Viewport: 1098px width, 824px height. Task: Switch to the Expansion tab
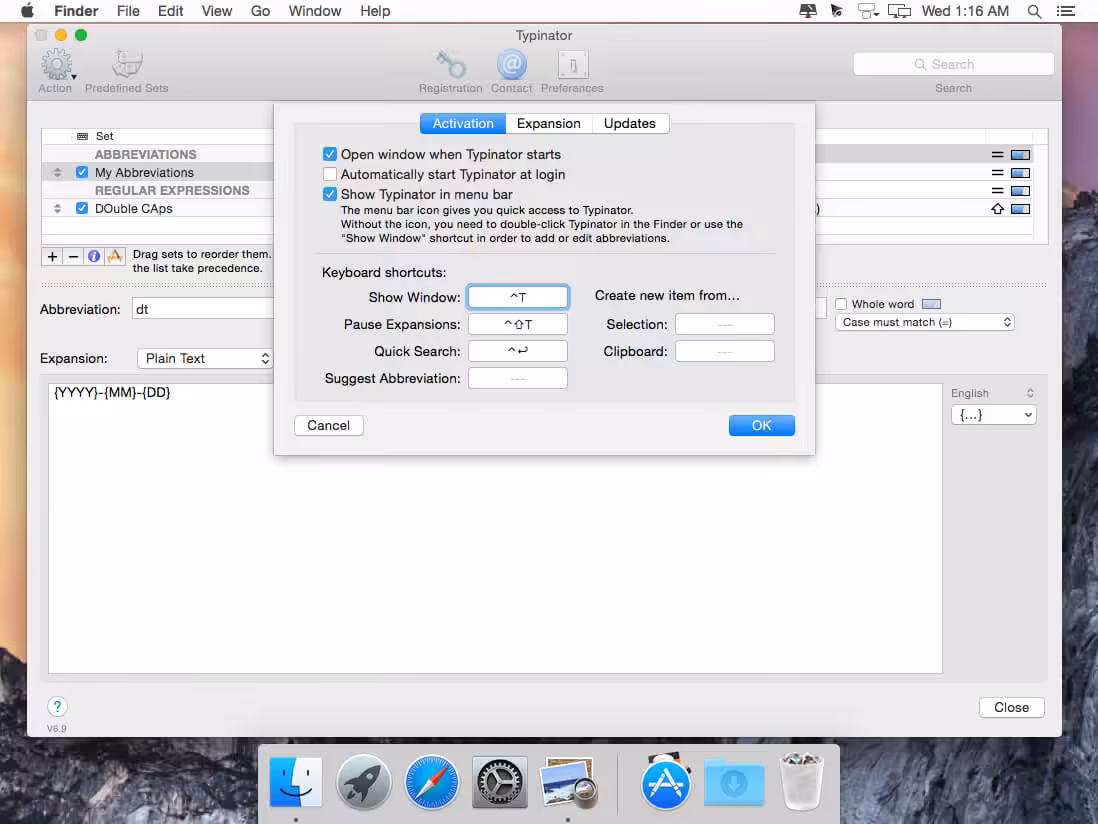click(548, 123)
